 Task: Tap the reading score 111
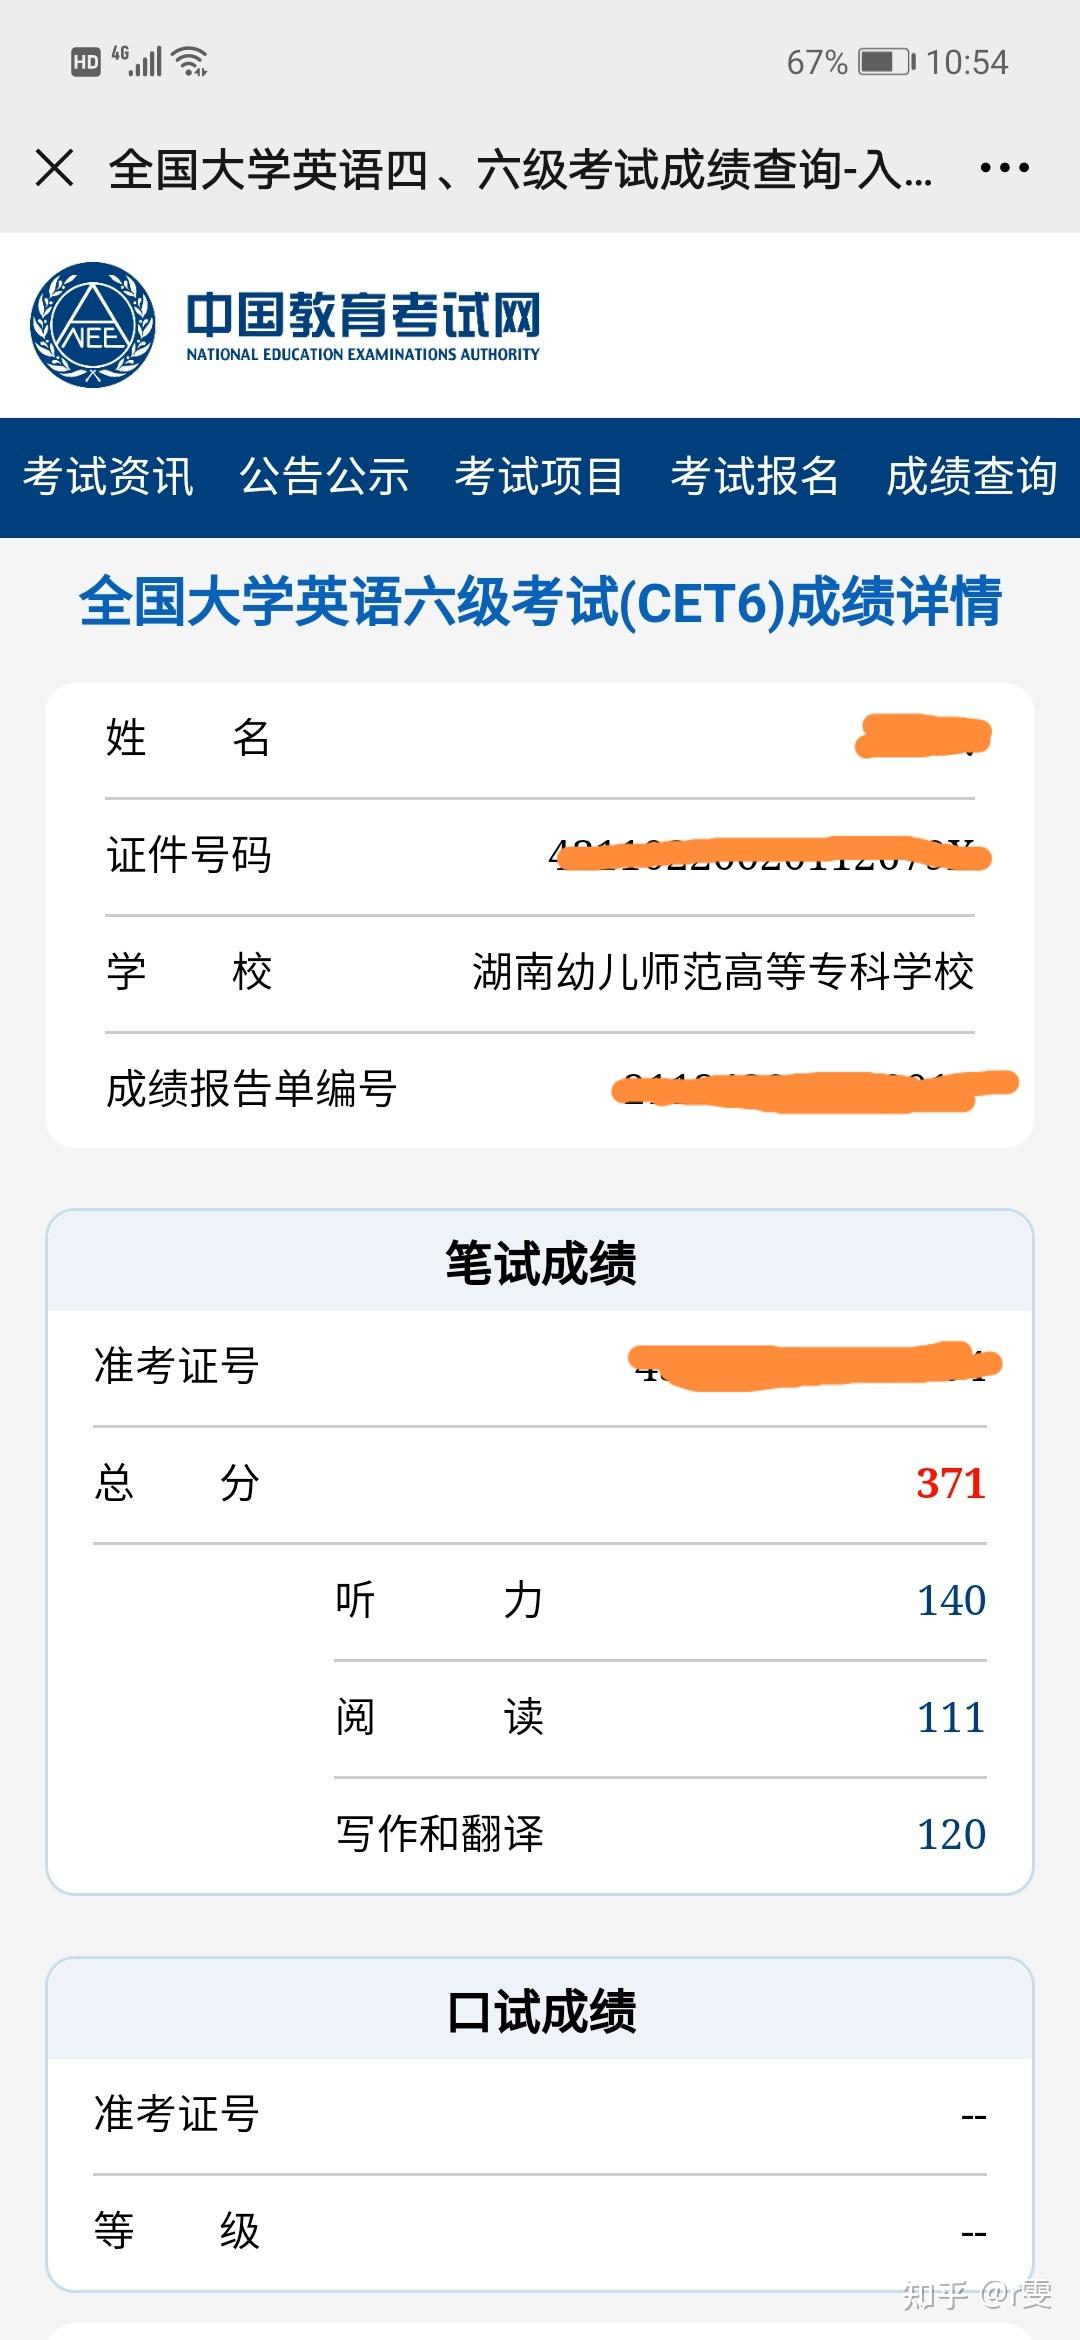[951, 1718]
